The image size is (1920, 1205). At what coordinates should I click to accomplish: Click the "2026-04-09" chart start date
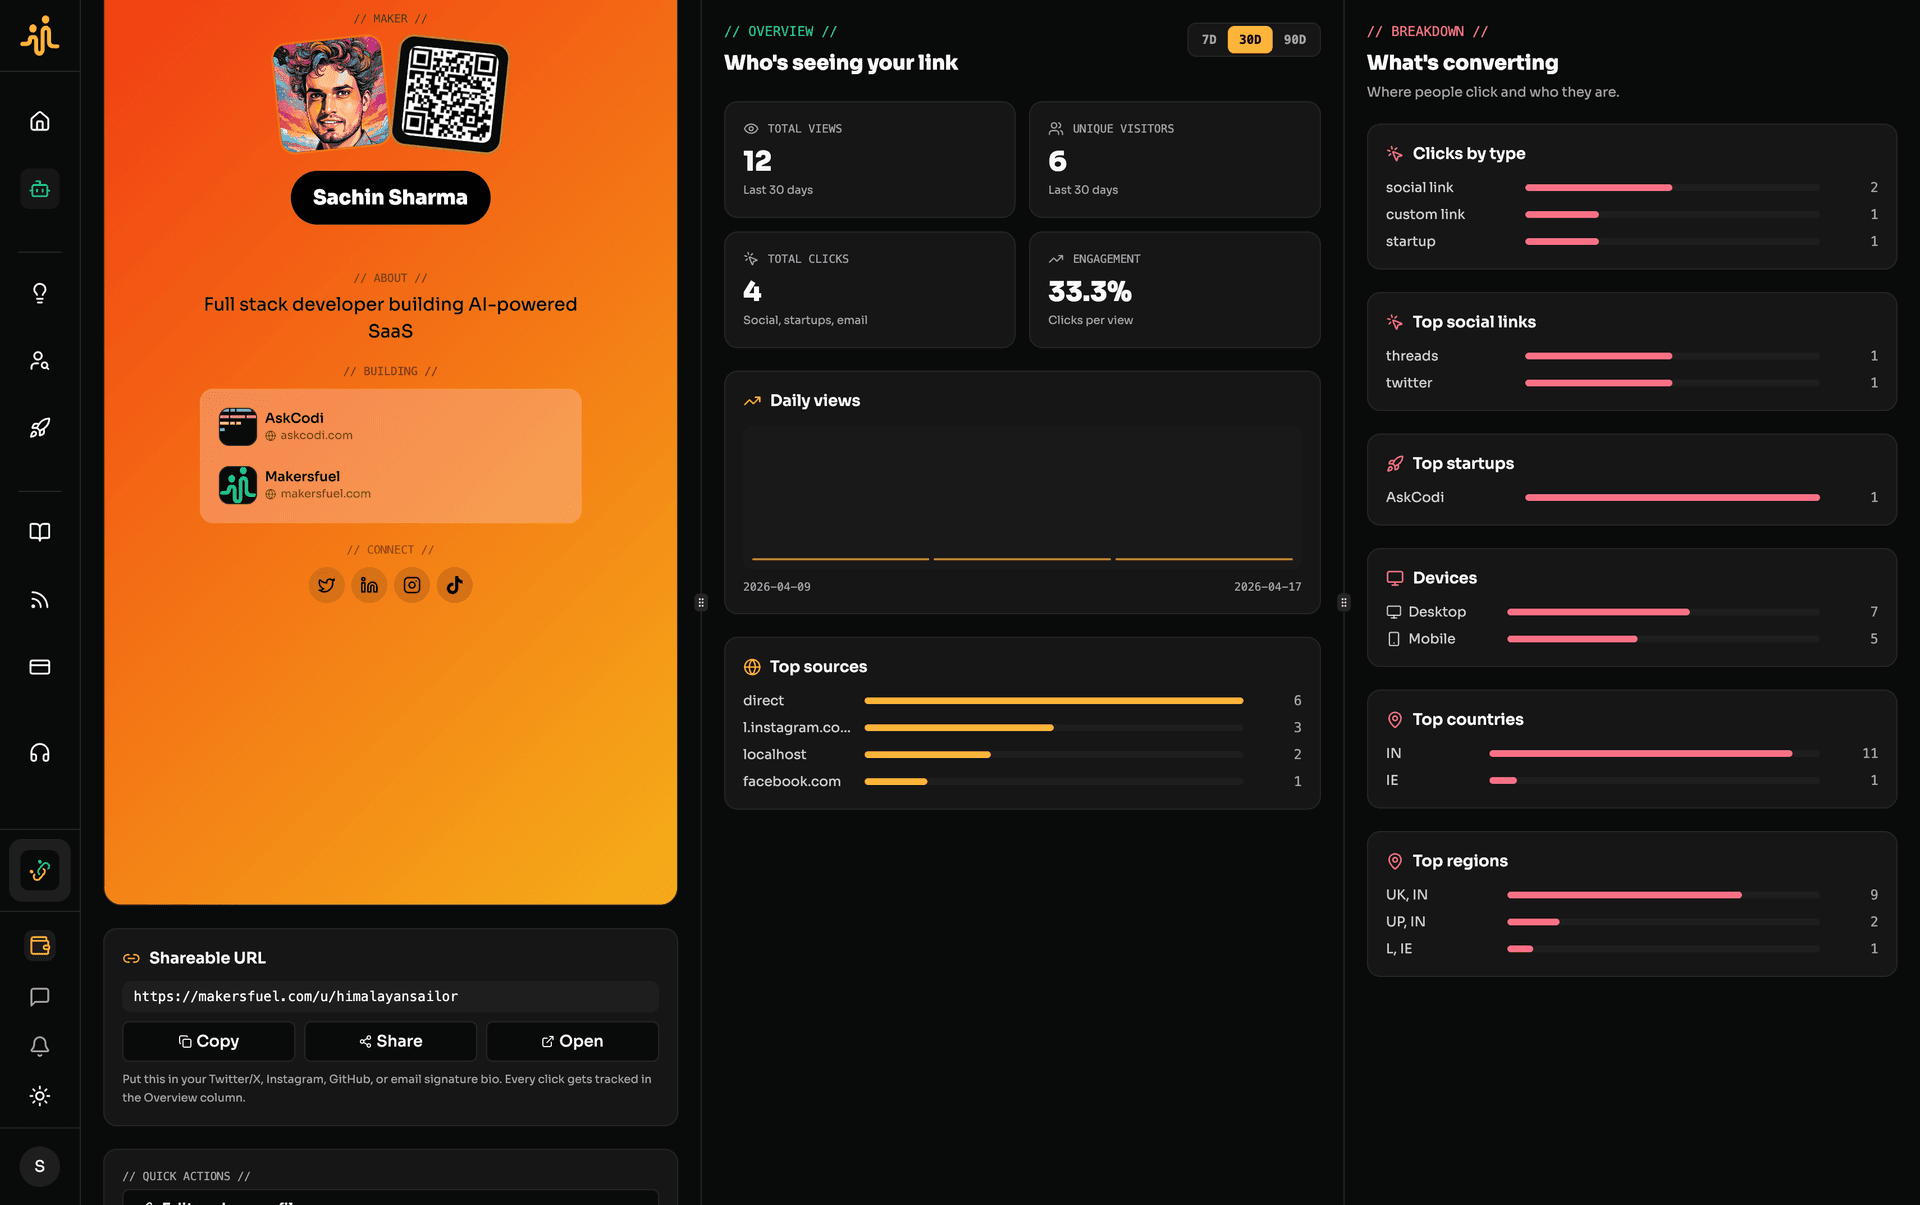coord(777,587)
